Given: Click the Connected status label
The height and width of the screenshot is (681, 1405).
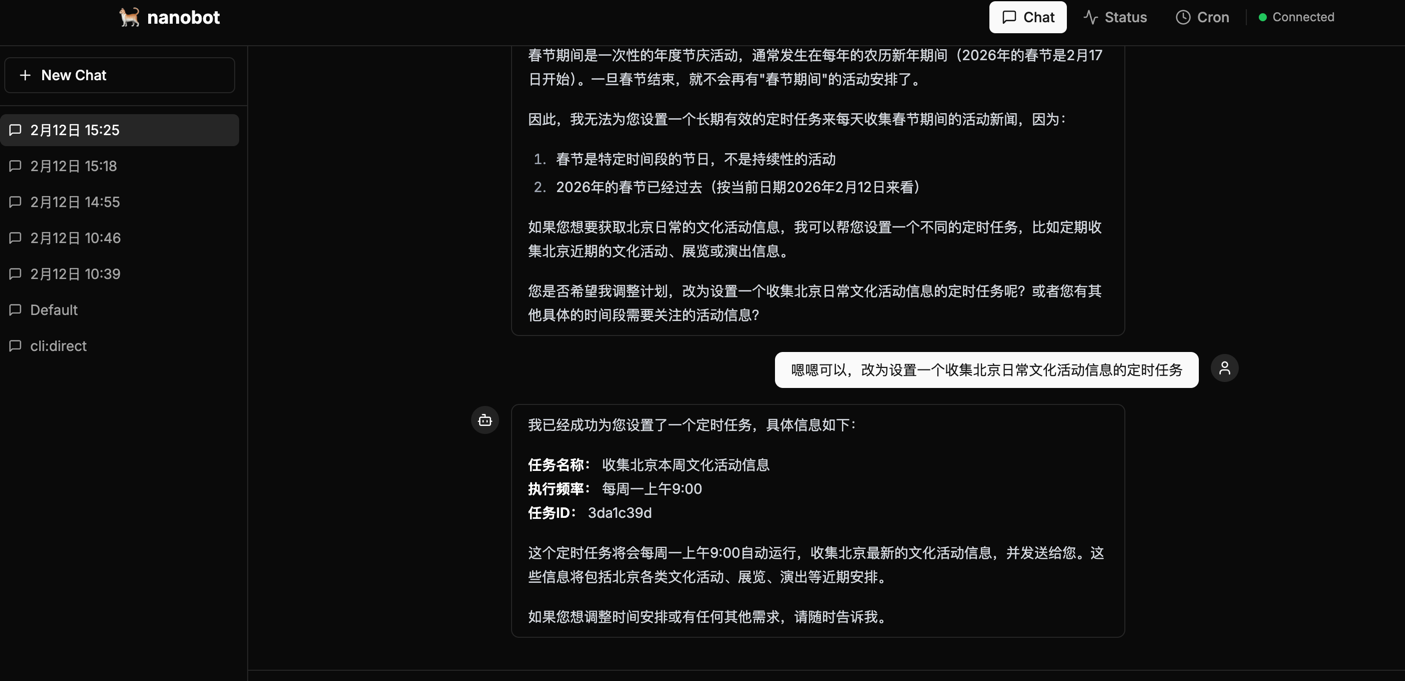Looking at the screenshot, I should pos(1303,17).
